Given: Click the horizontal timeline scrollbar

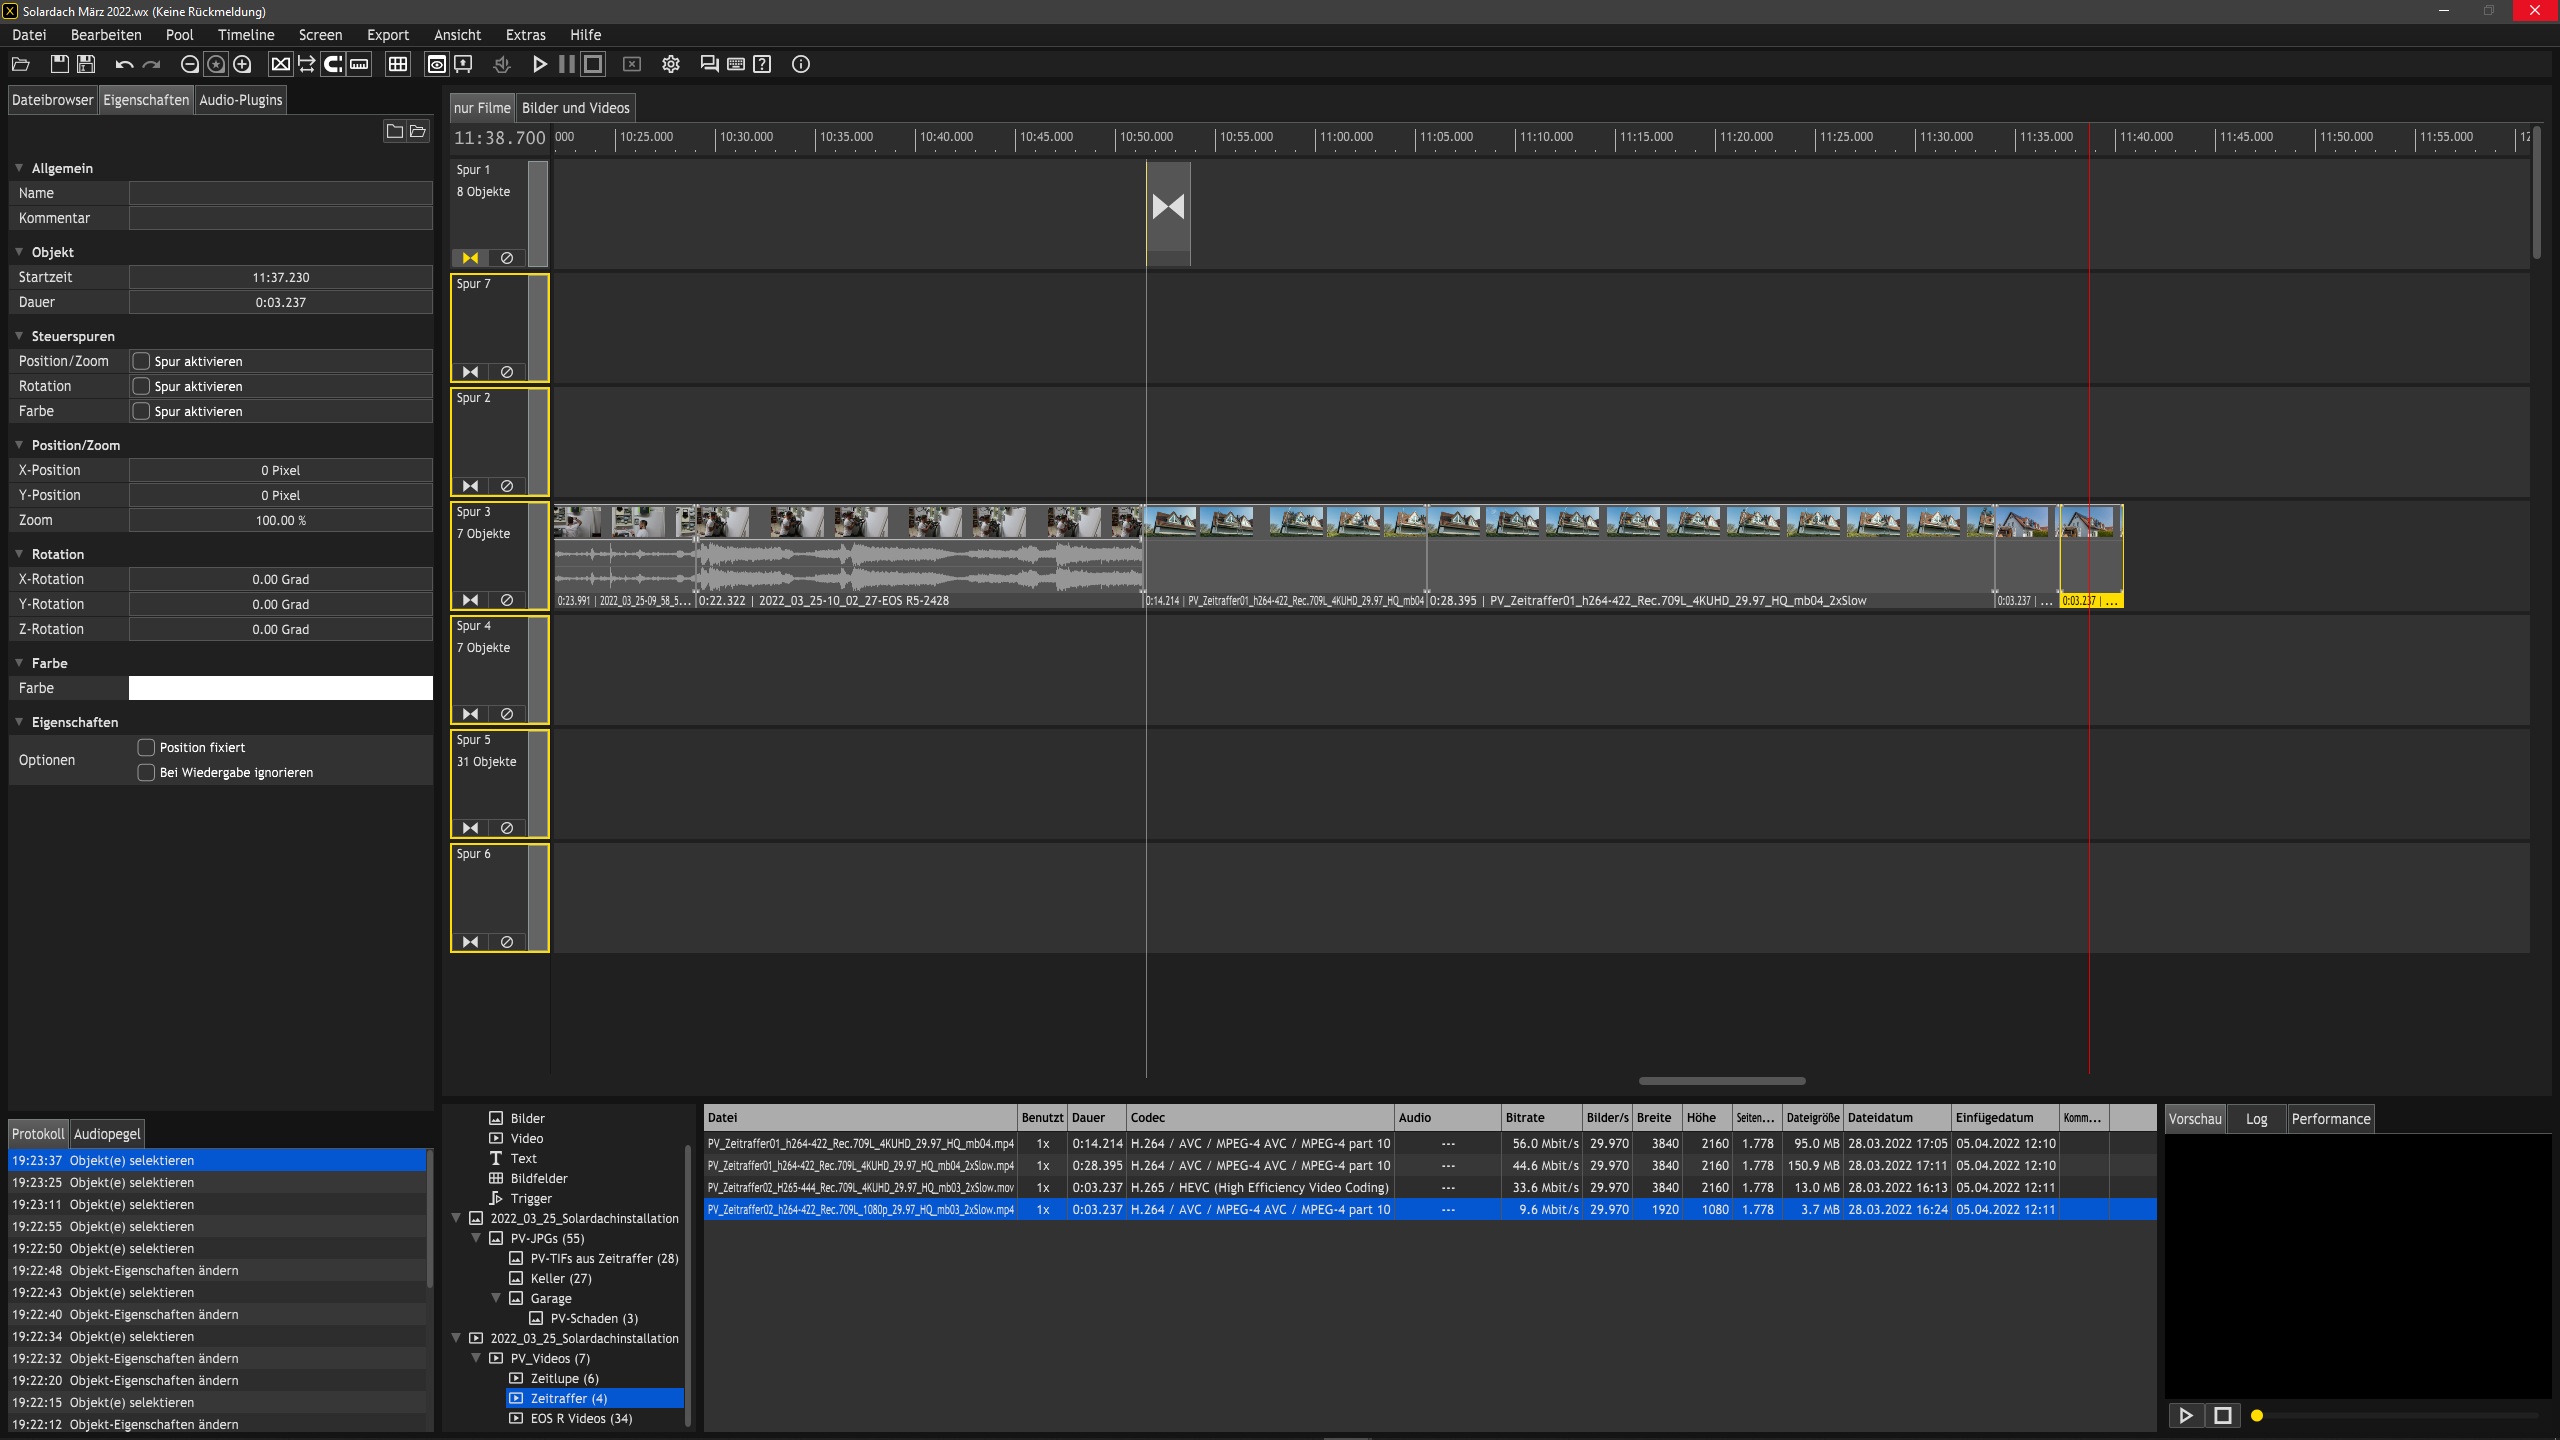Looking at the screenshot, I should pyautogui.click(x=1722, y=1081).
